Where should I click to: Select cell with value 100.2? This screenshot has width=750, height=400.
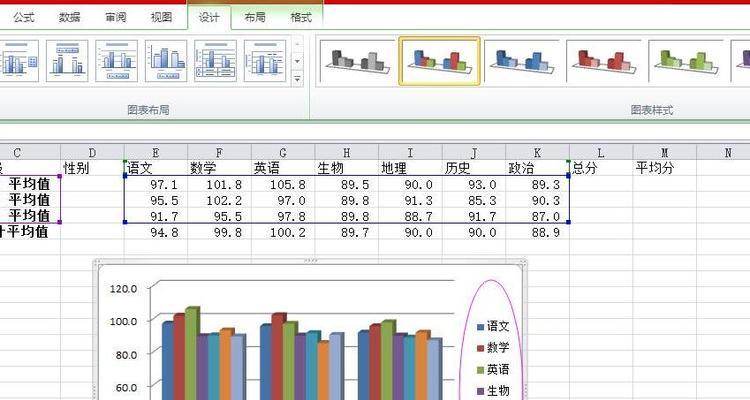(283, 233)
